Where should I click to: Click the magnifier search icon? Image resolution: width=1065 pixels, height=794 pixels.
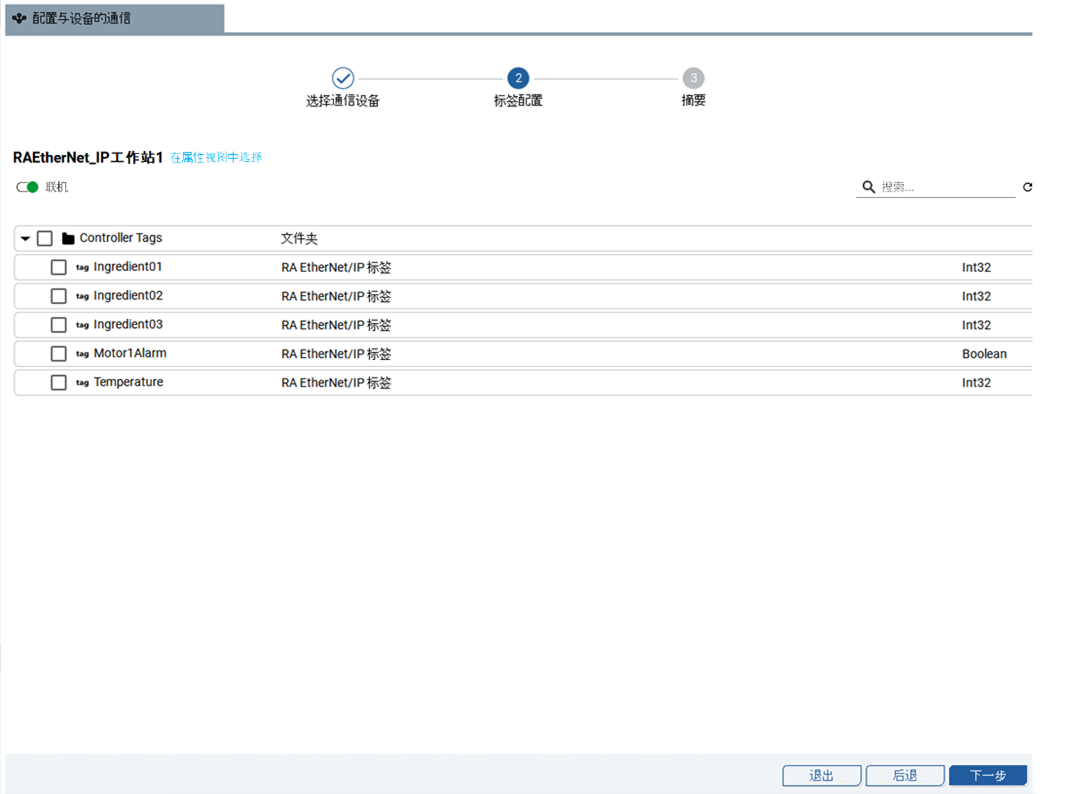tap(868, 187)
